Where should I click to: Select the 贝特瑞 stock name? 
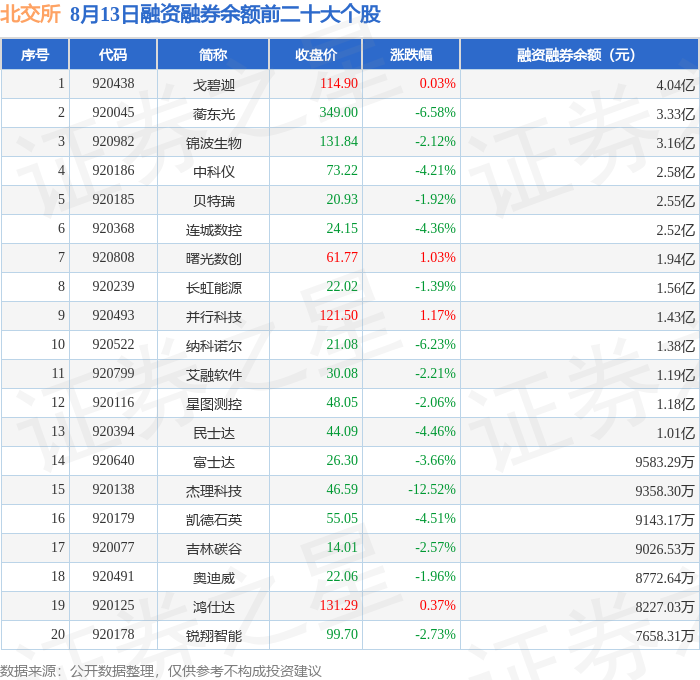click(213, 201)
